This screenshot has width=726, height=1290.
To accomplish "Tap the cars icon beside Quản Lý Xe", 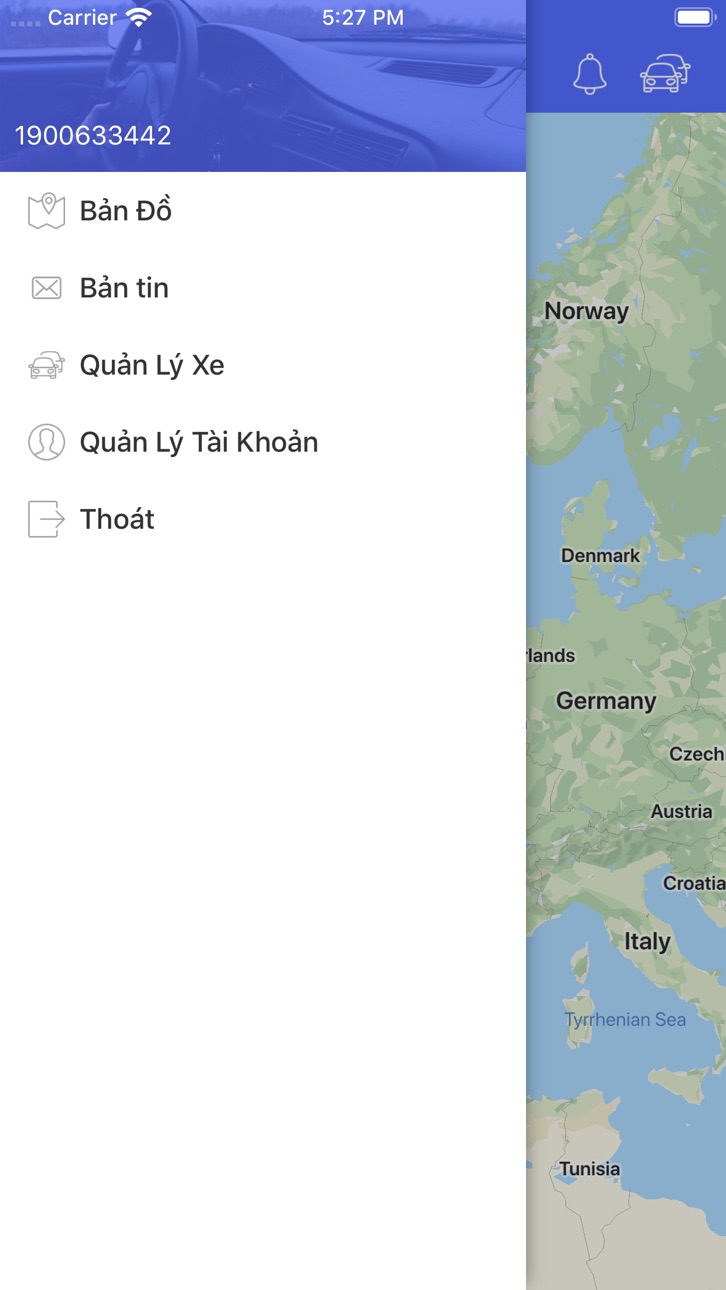I will tap(46, 365).
